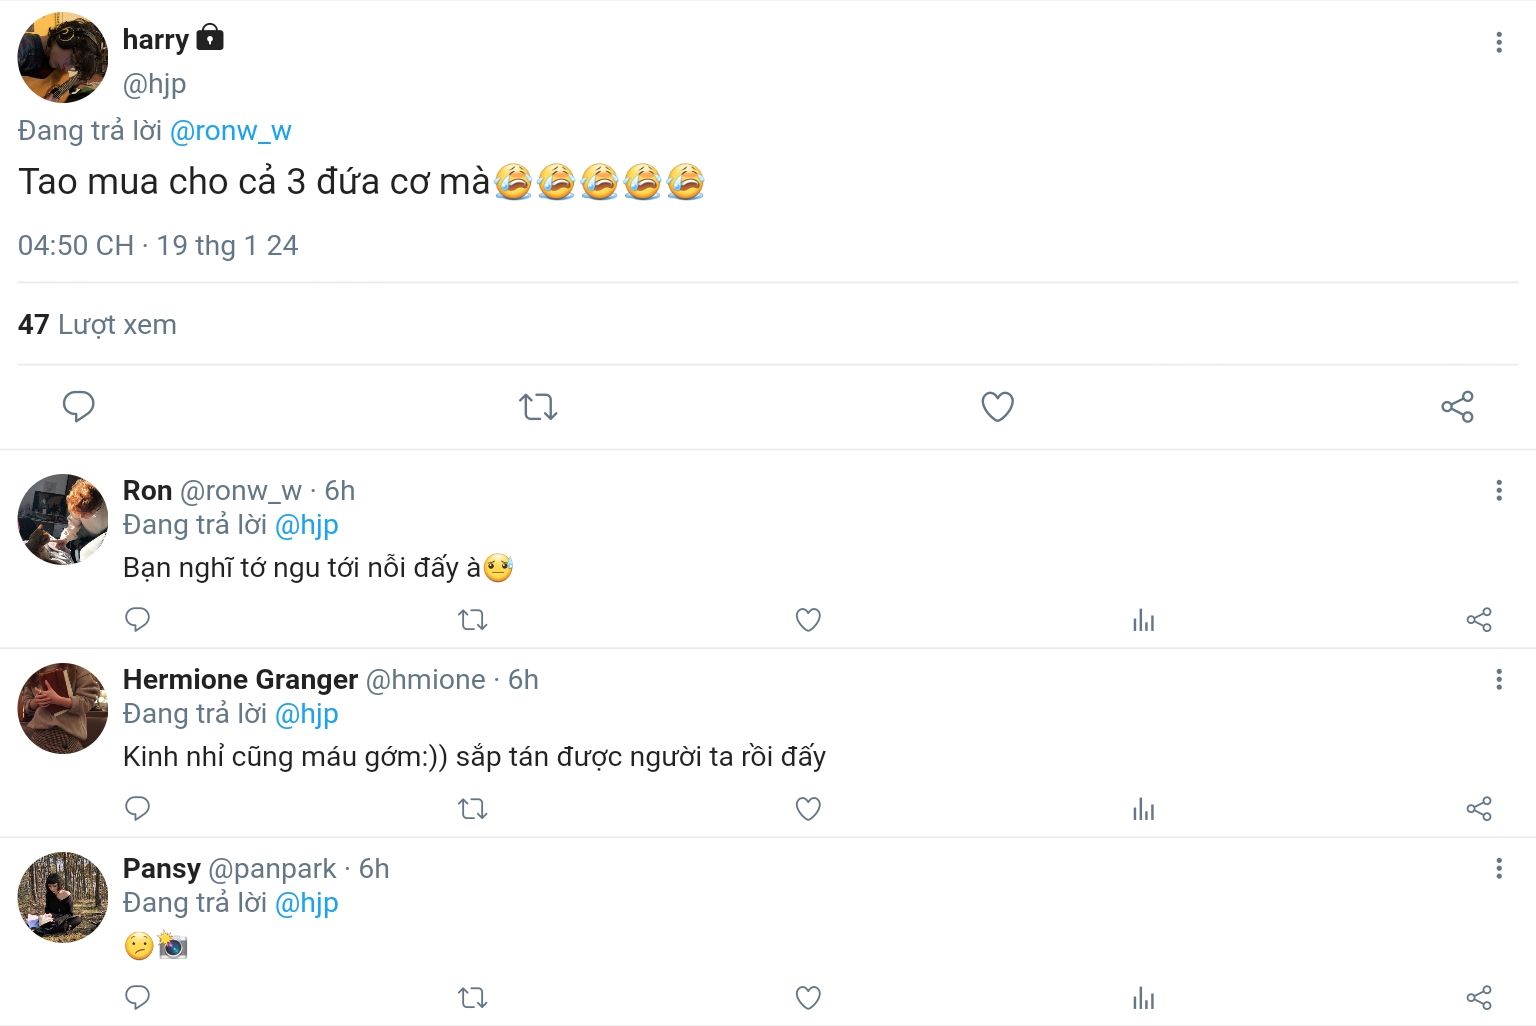Reply to harry's main tweet

78,407
